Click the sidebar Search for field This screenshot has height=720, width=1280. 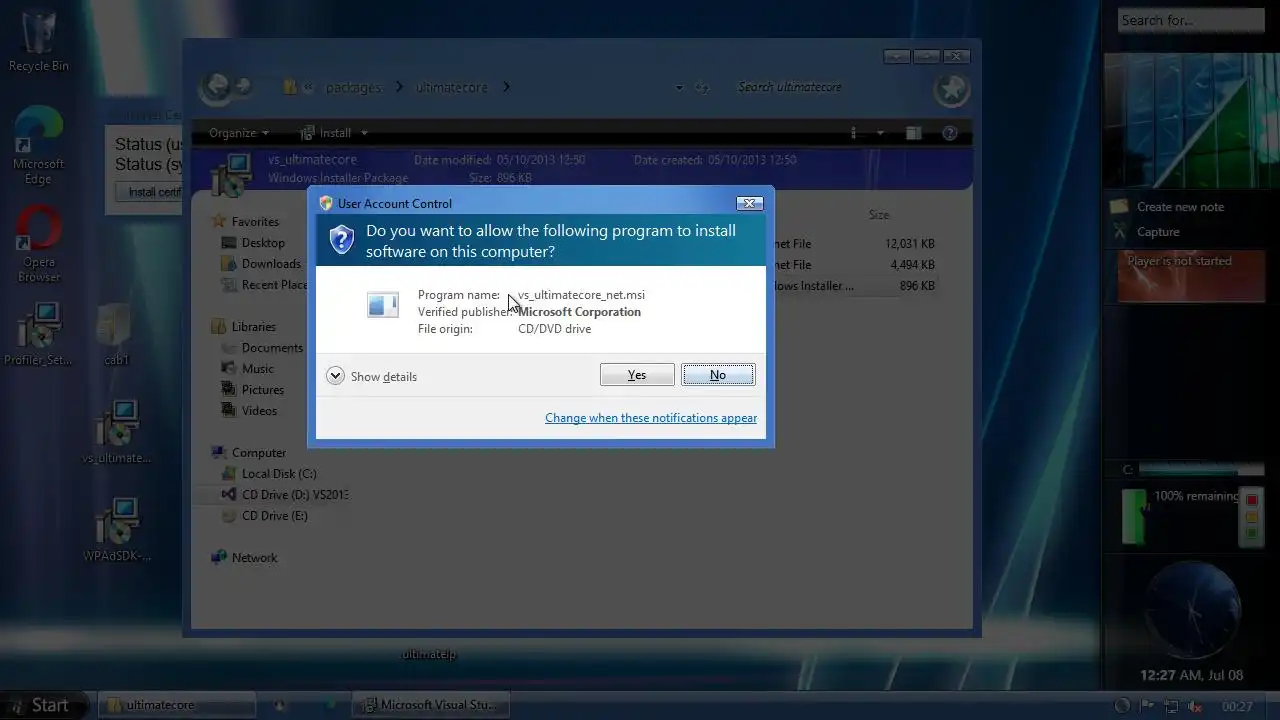(x=1193, y=20)
